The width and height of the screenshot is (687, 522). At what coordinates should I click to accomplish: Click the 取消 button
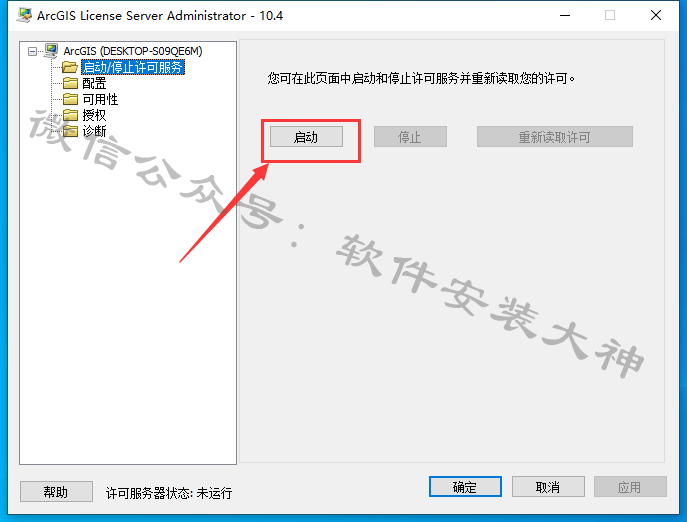click(x=548, y=486)
